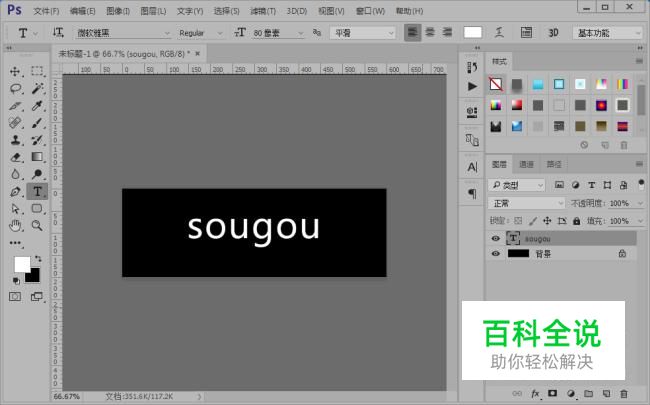
Task: Select the Rectangle shape tool
Action: tap(37, 209)
